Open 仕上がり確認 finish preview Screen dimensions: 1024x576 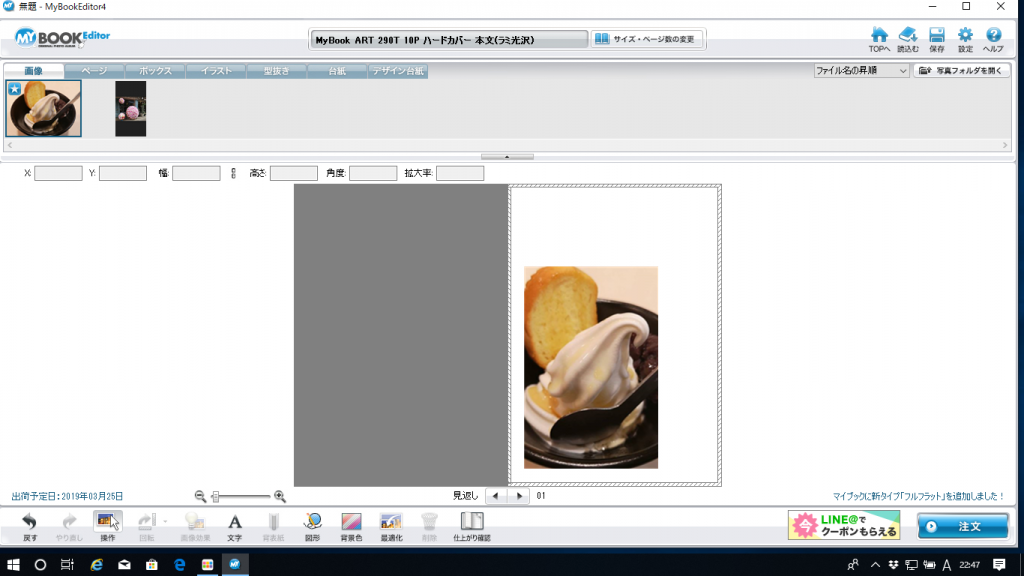tap(471, 526)
